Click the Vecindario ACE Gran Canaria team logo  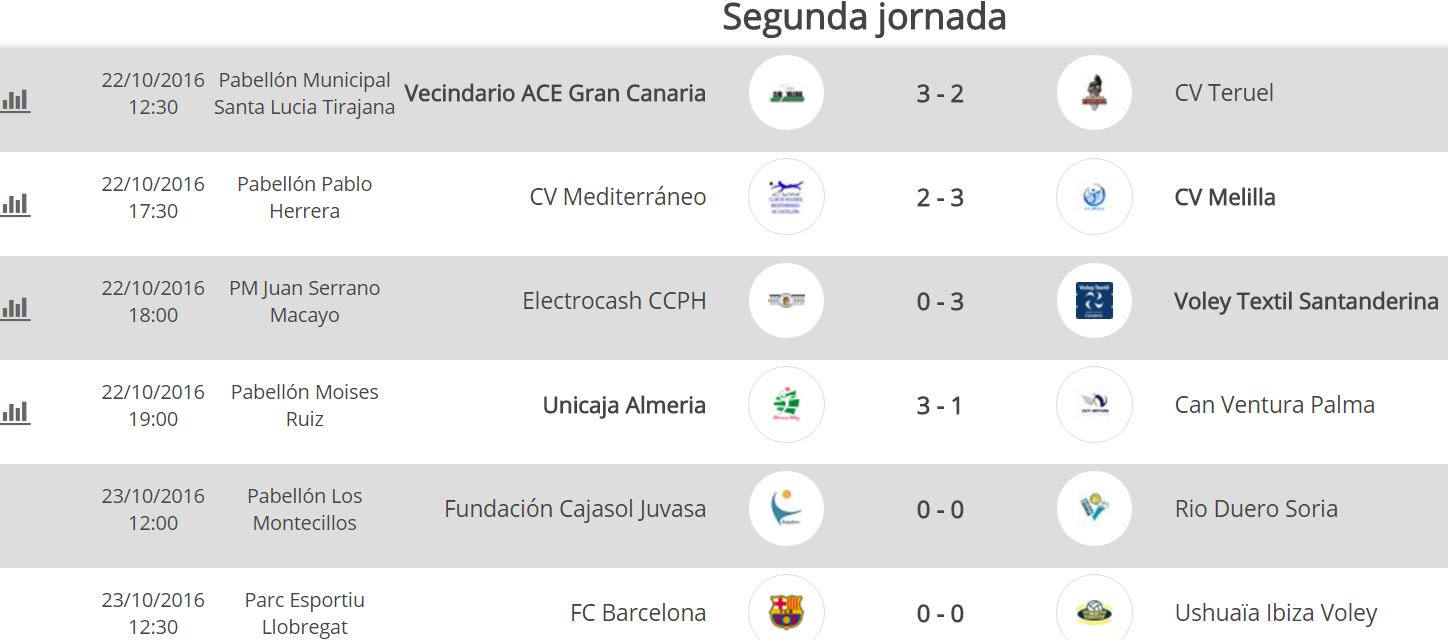786,93
